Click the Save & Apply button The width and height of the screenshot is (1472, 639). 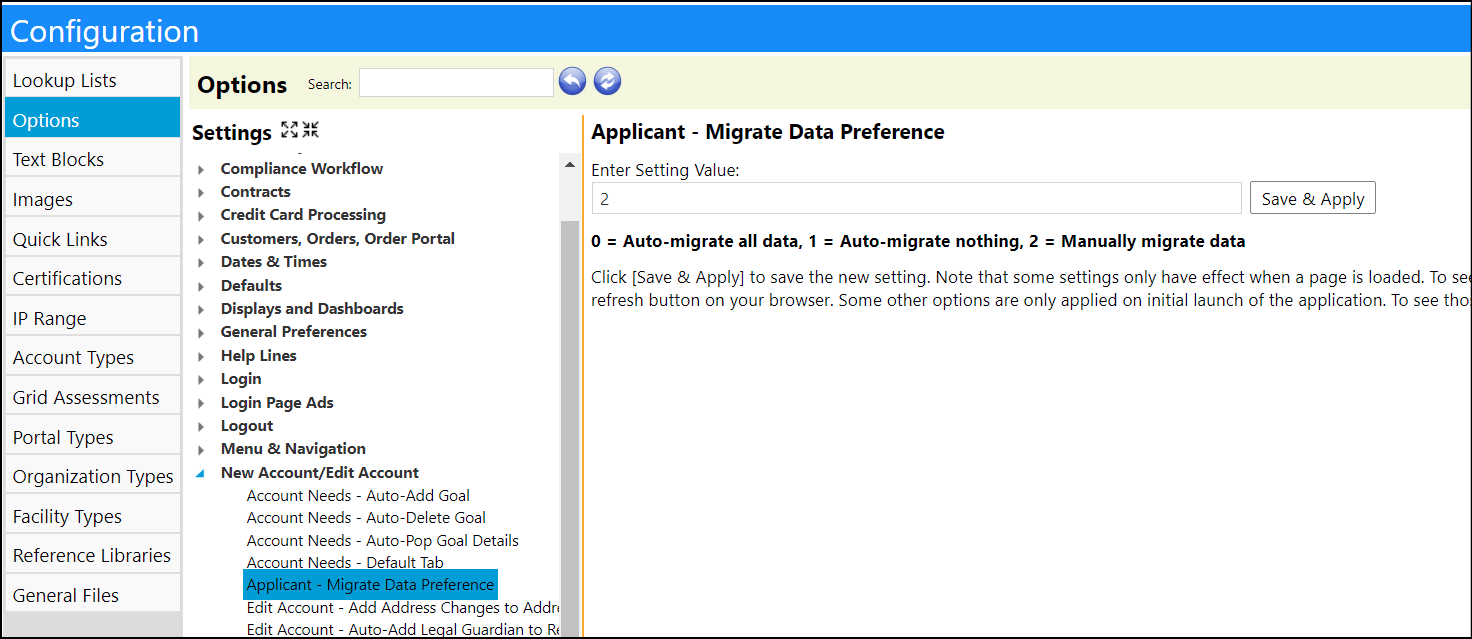[1313, 198]
